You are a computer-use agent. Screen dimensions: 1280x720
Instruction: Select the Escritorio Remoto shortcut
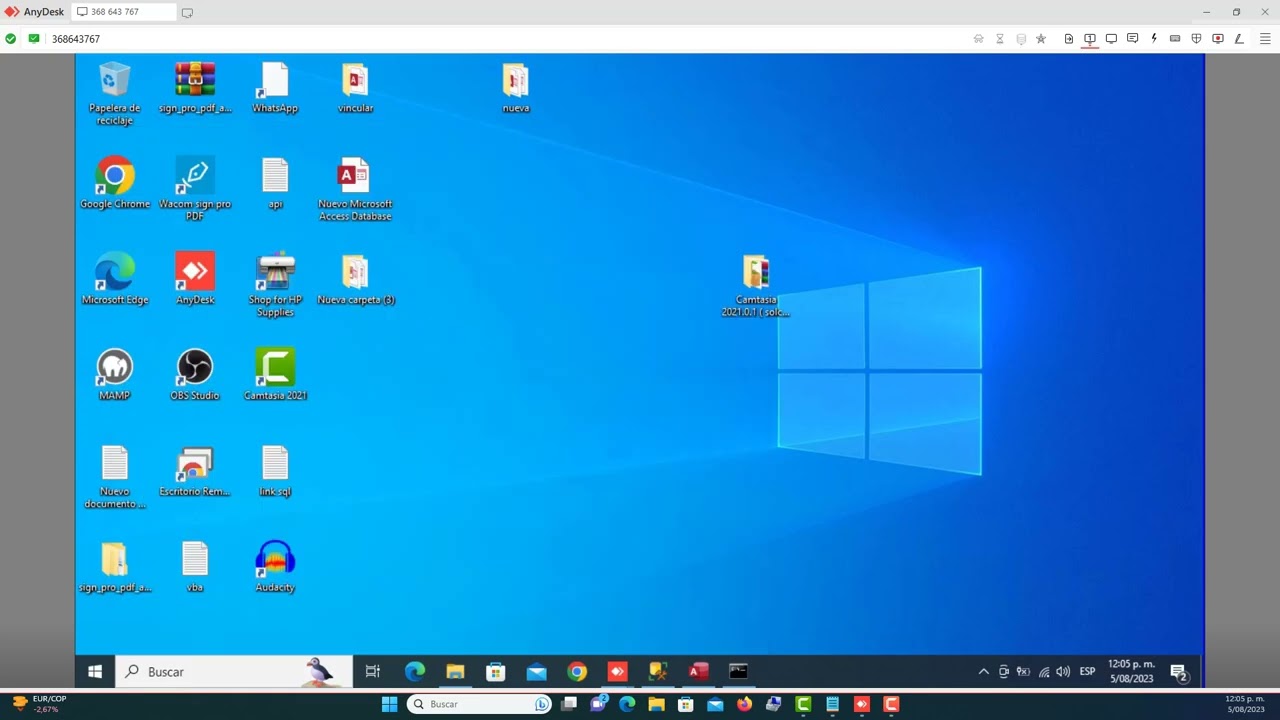tap(195, 471)
